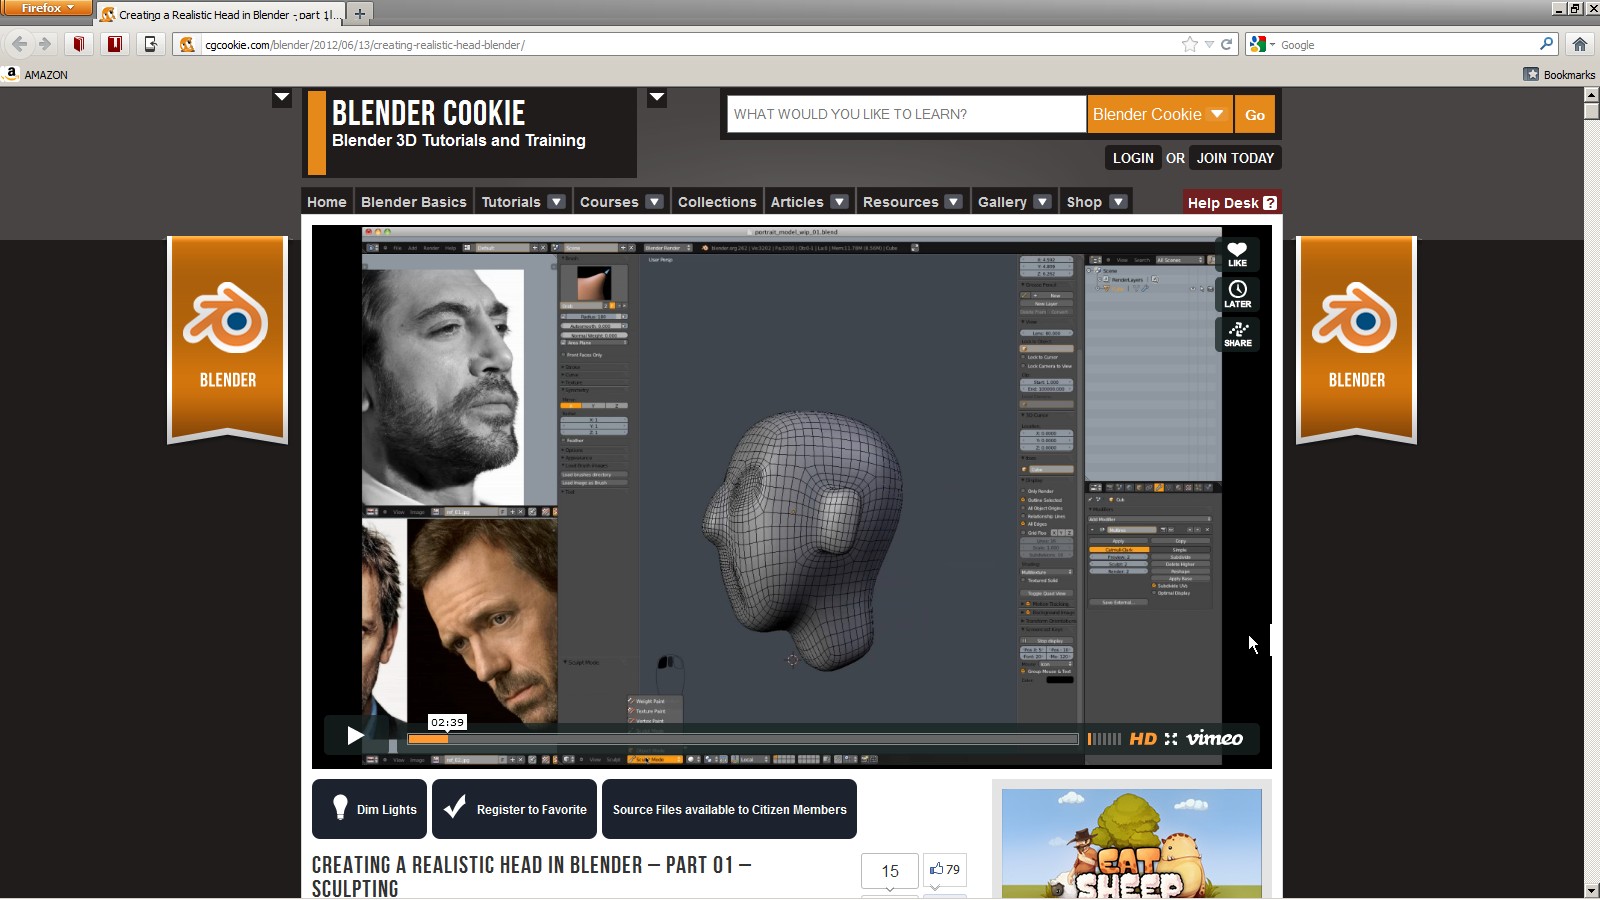Open the Bookmarks menu button
Screen dimensions: 1600x900
click(1559, 74)
